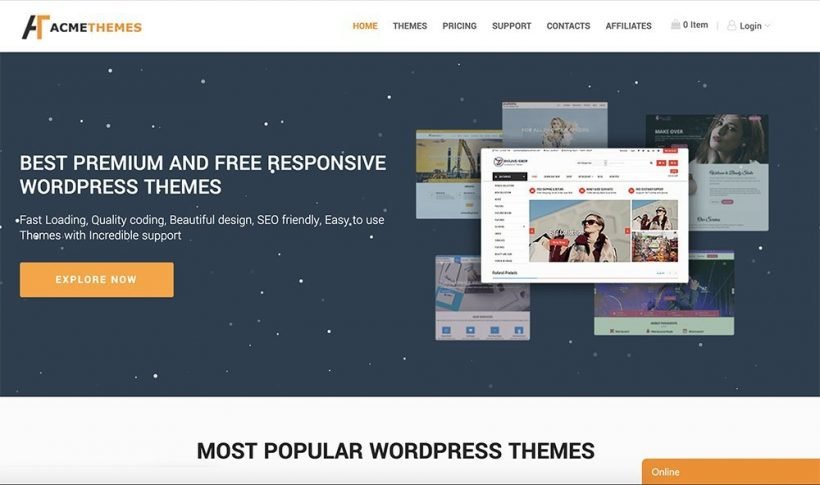
Task: Click the 0 Item cart link
Action: 696,25
